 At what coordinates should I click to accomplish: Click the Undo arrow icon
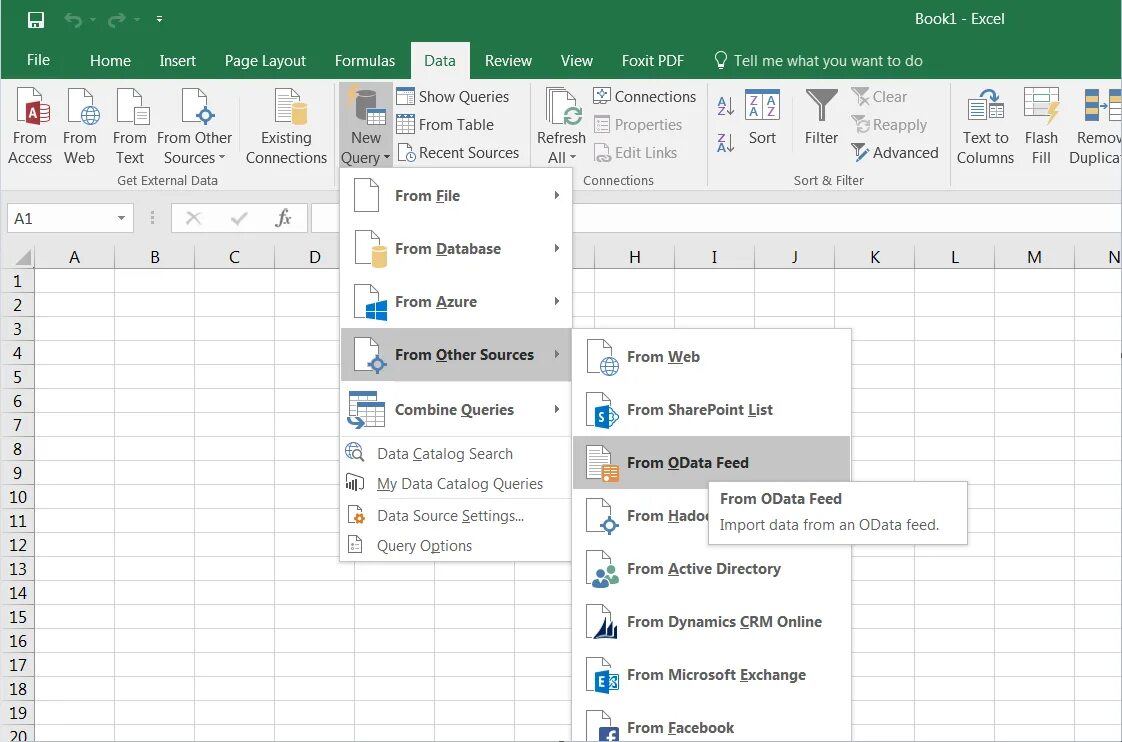(73, 19)
